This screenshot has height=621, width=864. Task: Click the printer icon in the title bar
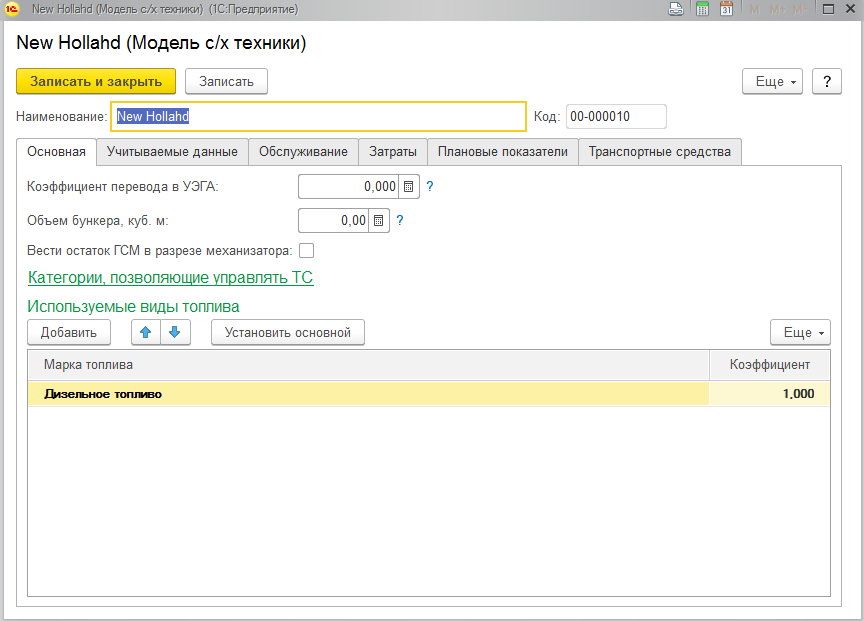(x=676, y=9)
